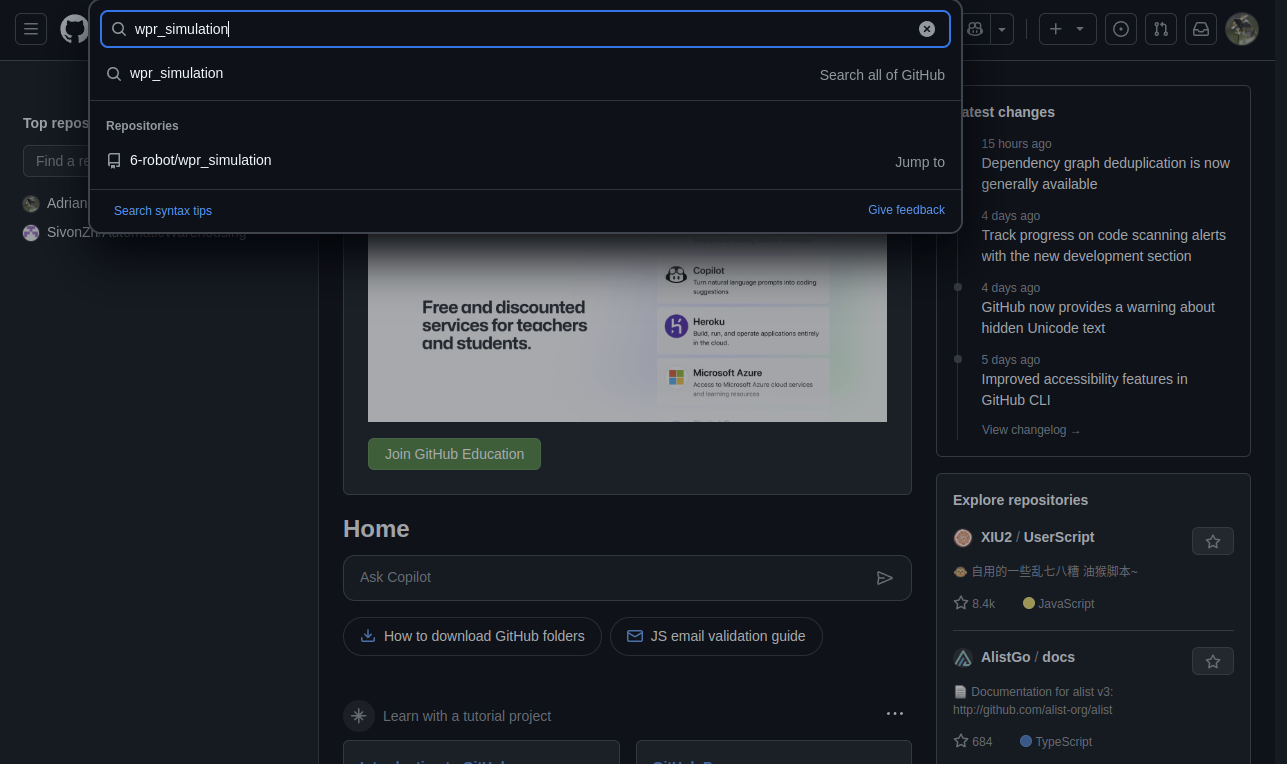Click the Heroku card in banner

743,329
